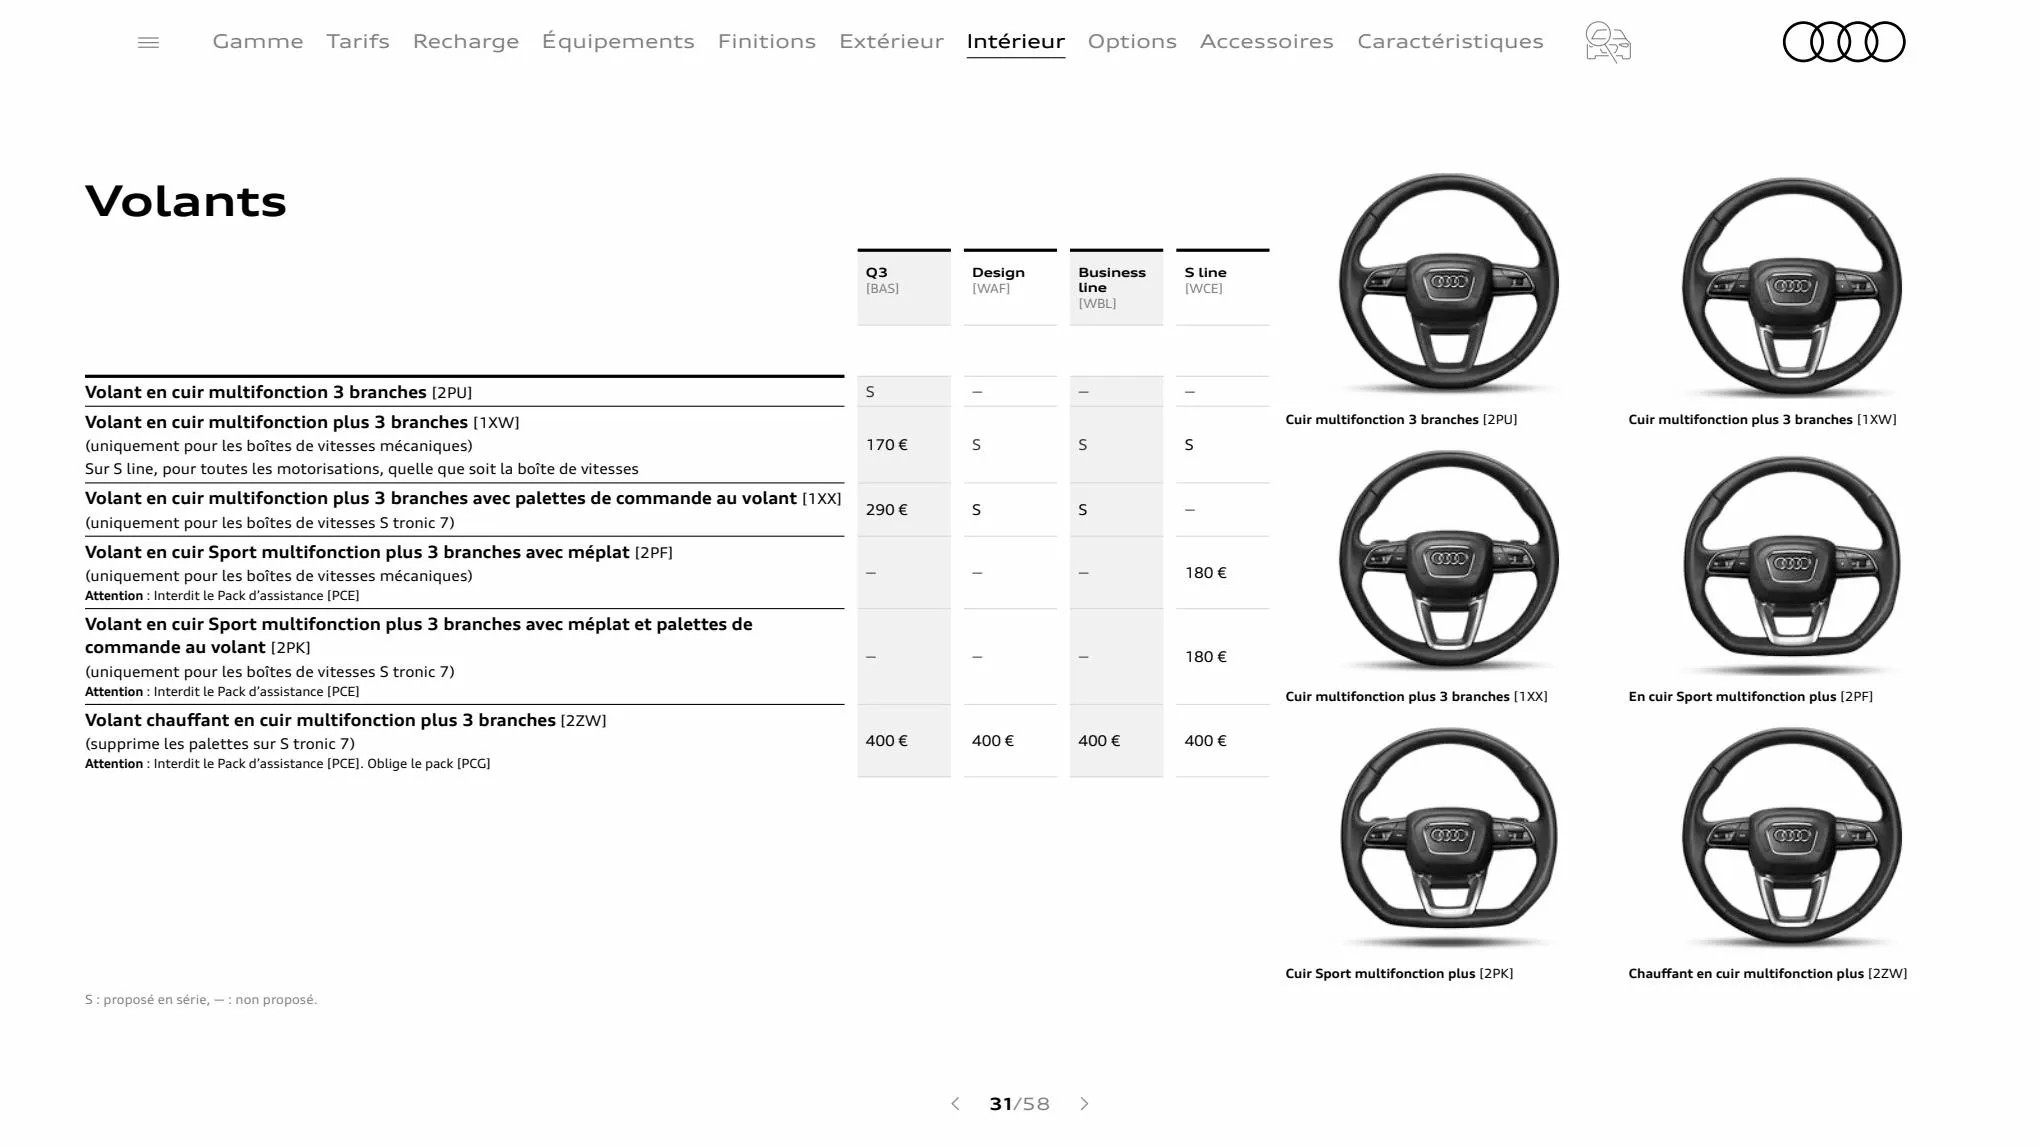Switch to the Recharge tab
2040x1147 pixels.
pyautogui.click(x=466, y=41)
